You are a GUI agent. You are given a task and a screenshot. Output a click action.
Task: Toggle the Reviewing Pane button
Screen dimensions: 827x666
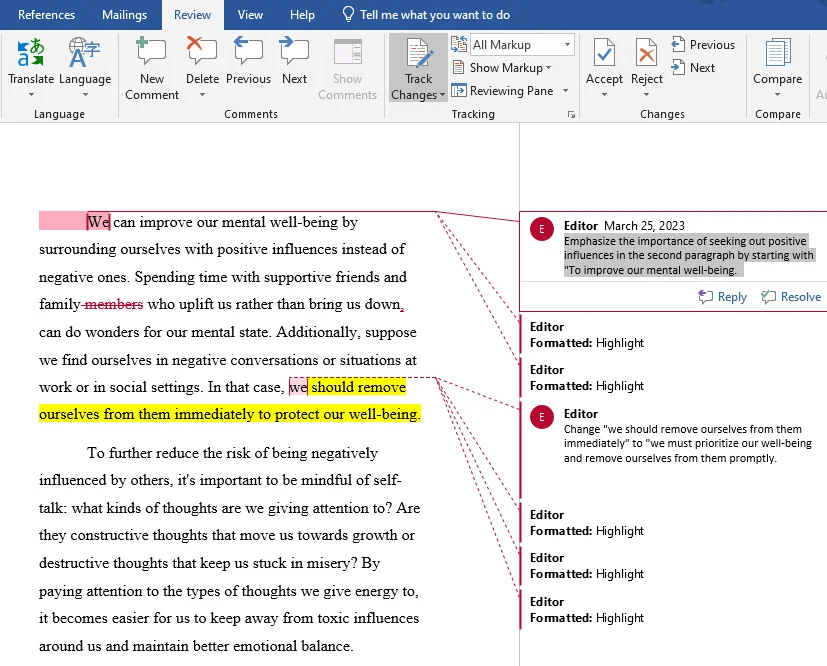coord(503,91)
